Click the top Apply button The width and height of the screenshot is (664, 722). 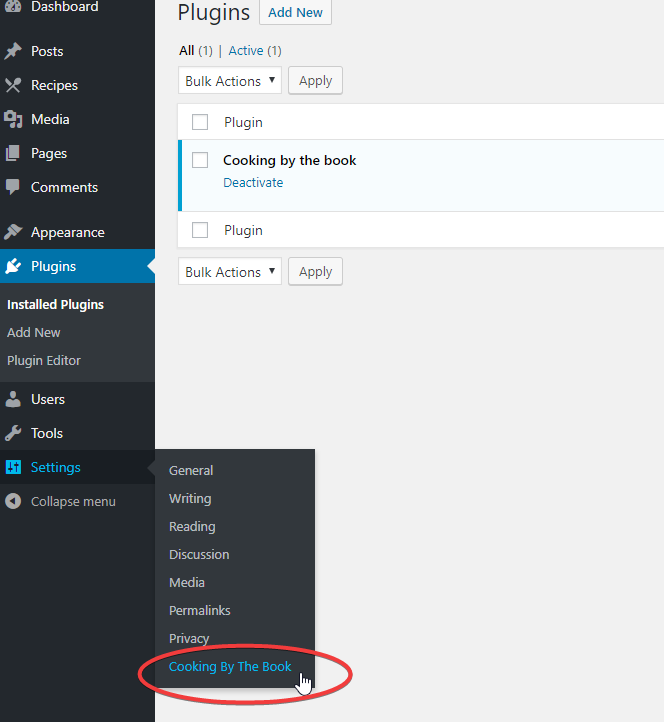(315, 81)
